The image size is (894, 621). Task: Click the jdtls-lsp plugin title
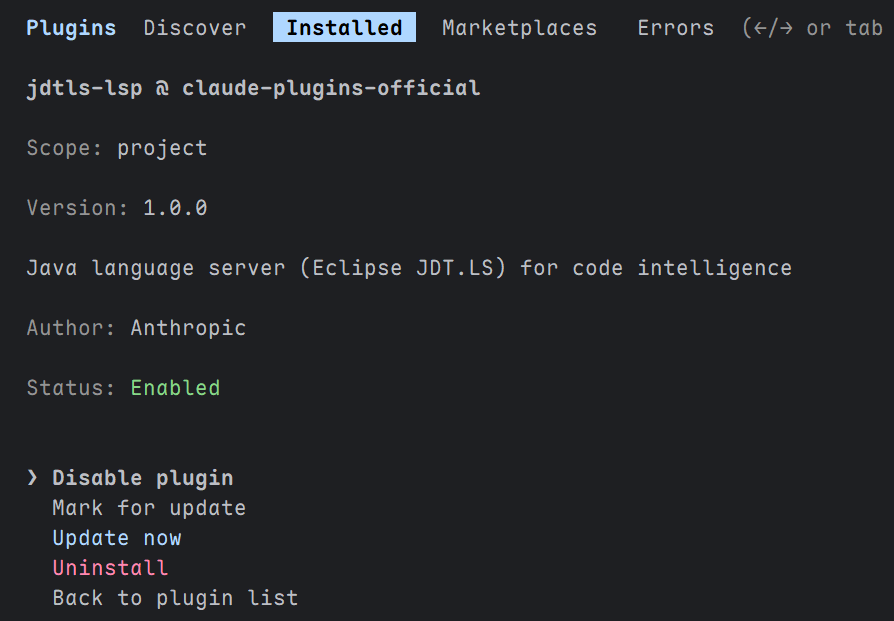click(x=84, y=88)
